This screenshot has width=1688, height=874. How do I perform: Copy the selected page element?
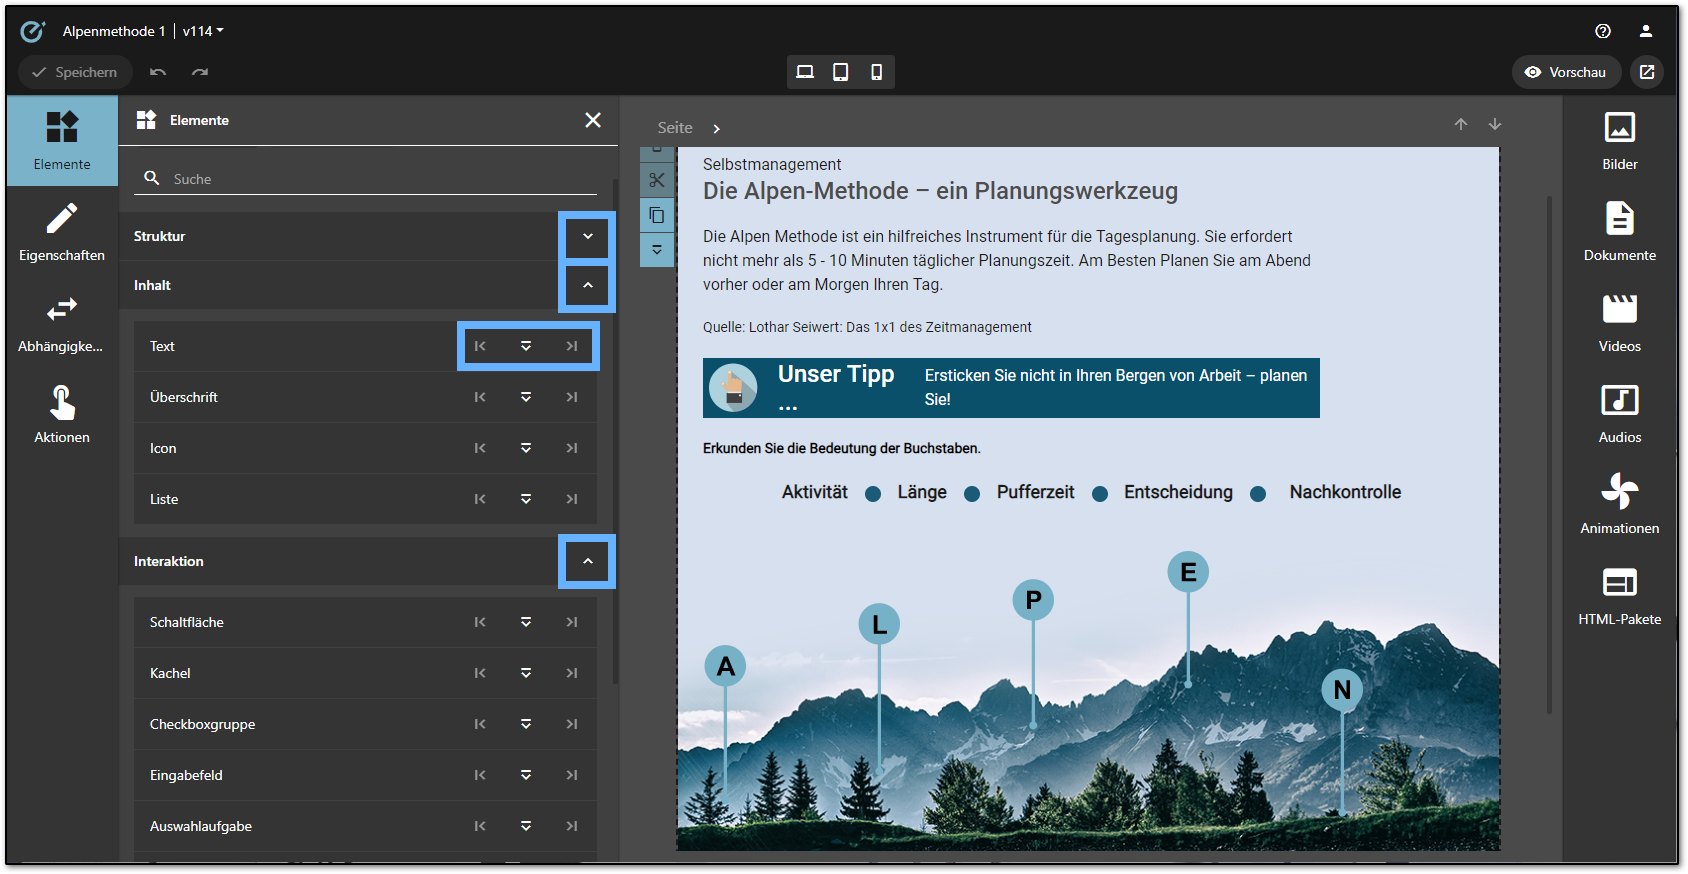(657, 215)
